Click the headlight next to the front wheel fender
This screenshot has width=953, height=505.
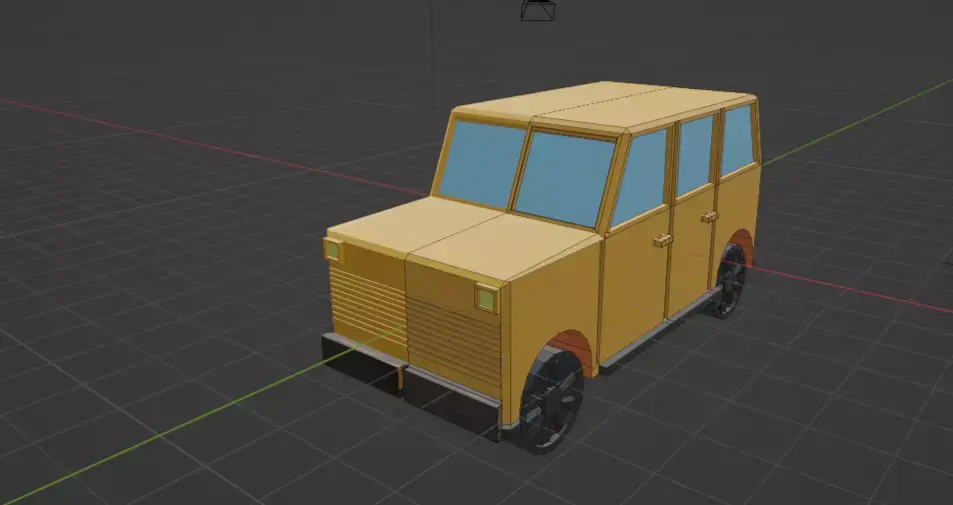[487, 298]
